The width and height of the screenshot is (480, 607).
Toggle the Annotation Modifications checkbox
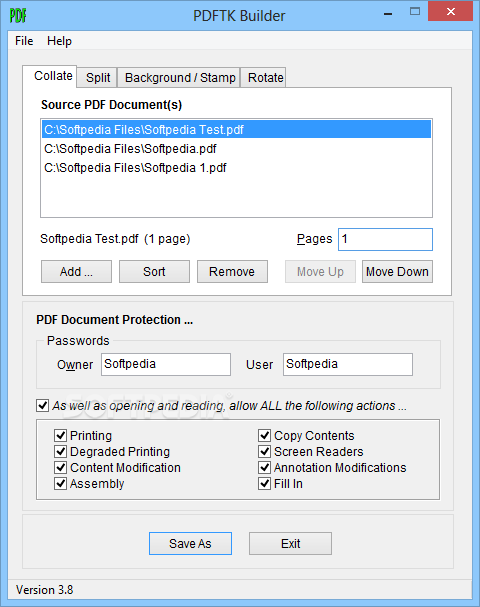[x=264, y=468]
